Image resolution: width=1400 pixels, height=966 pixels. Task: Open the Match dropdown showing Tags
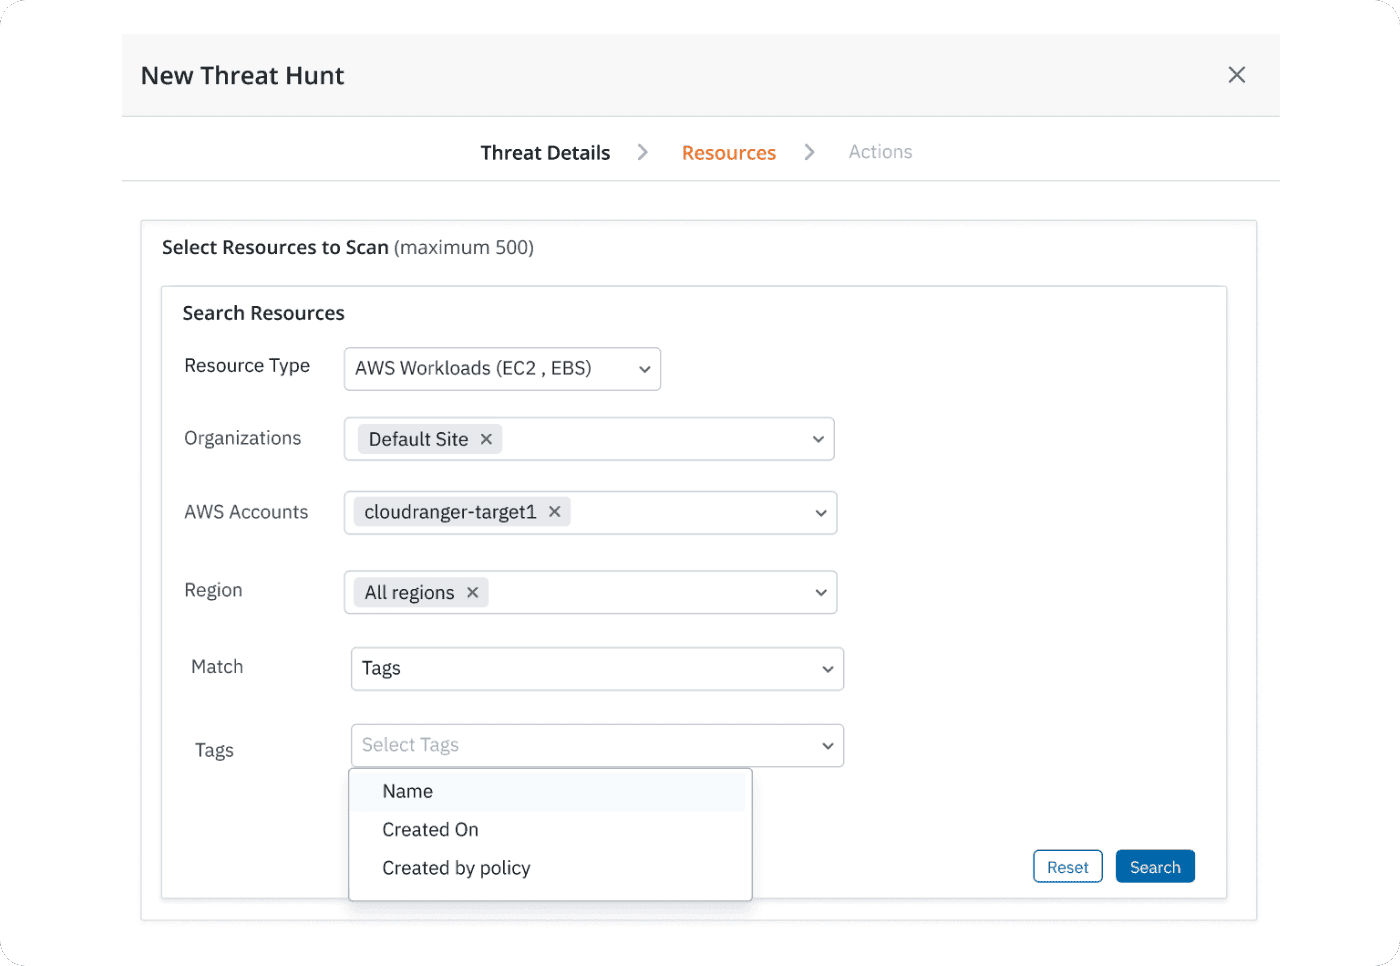(597, 669)
